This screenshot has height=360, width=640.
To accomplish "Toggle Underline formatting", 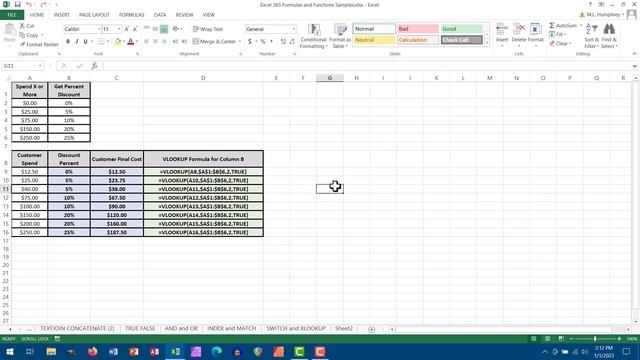I will pos(85,41).
